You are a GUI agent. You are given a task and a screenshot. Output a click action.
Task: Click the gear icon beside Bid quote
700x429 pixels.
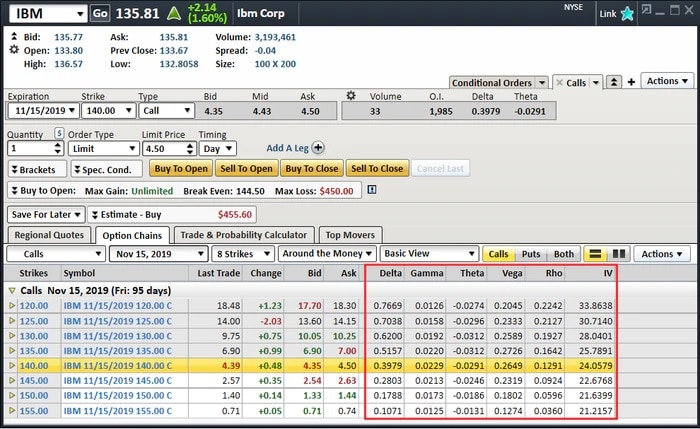13,34
